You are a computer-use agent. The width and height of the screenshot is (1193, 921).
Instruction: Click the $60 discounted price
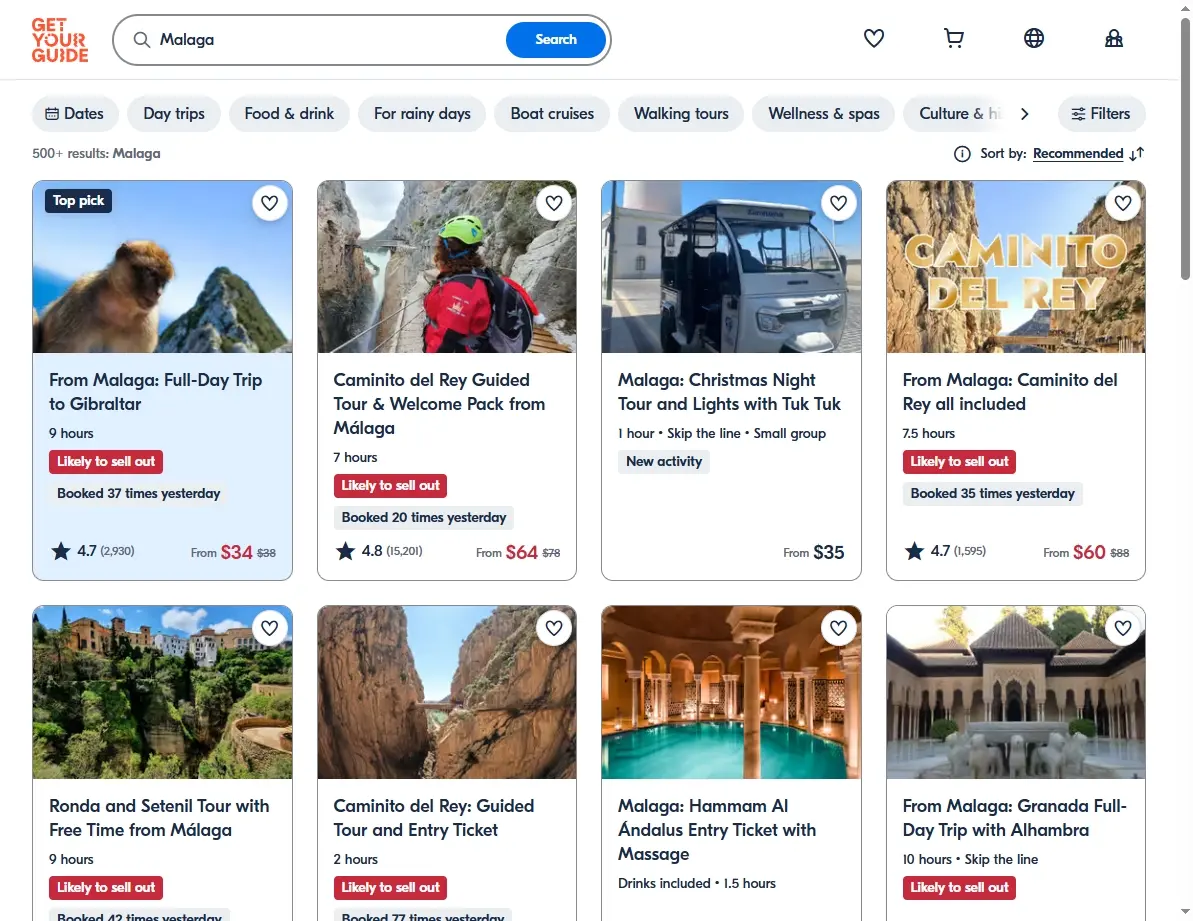click(x=1089, y=552)
